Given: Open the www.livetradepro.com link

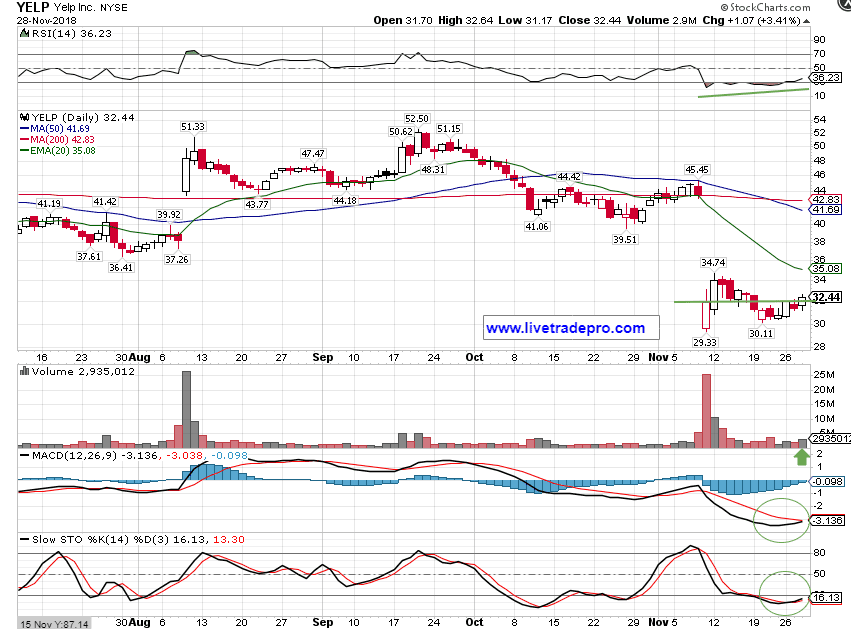Looking at the screenshot, I should (x=565, y=327).
